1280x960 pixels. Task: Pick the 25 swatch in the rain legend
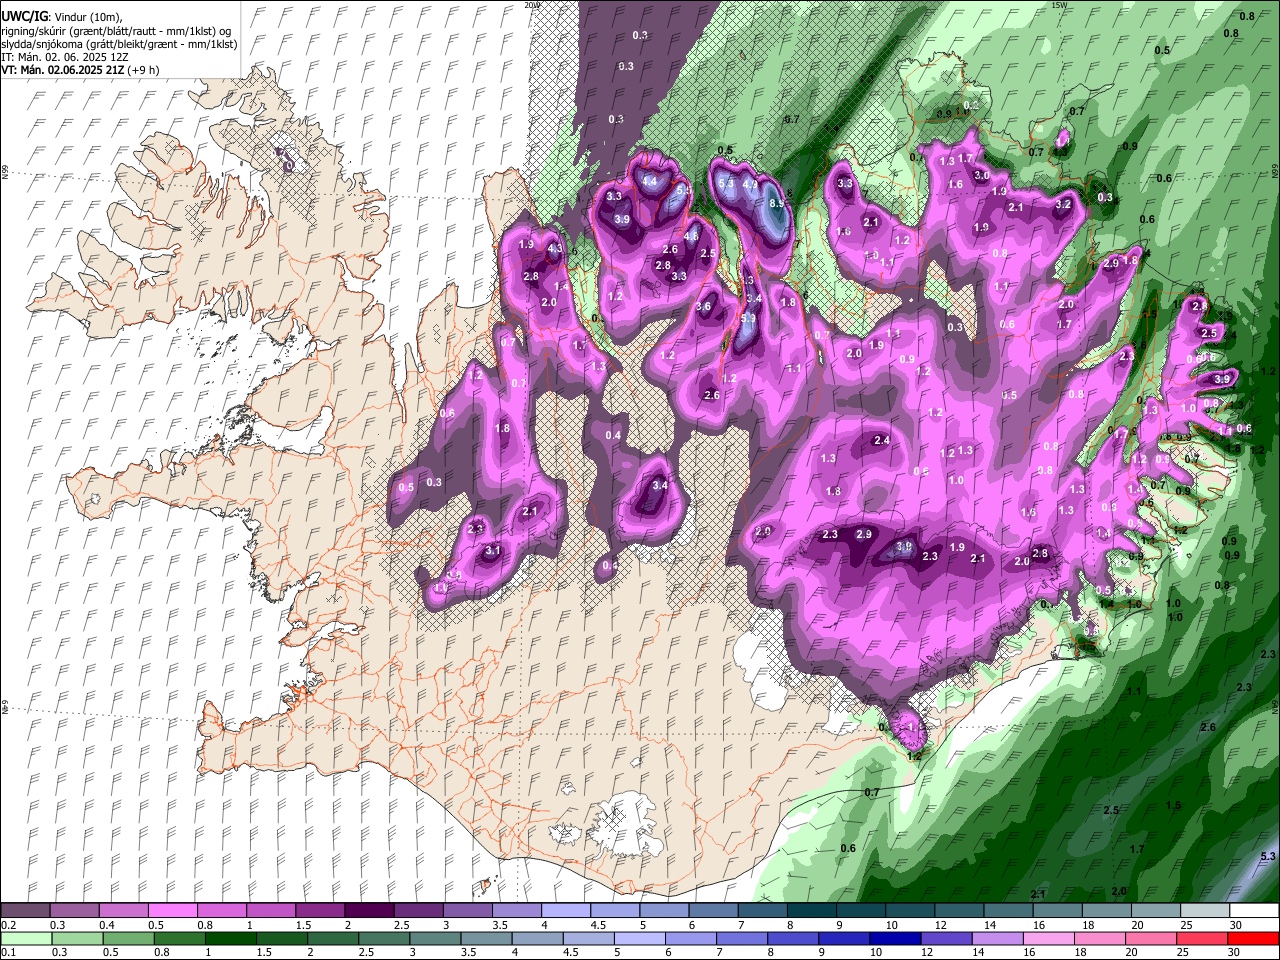(1201, 939)
